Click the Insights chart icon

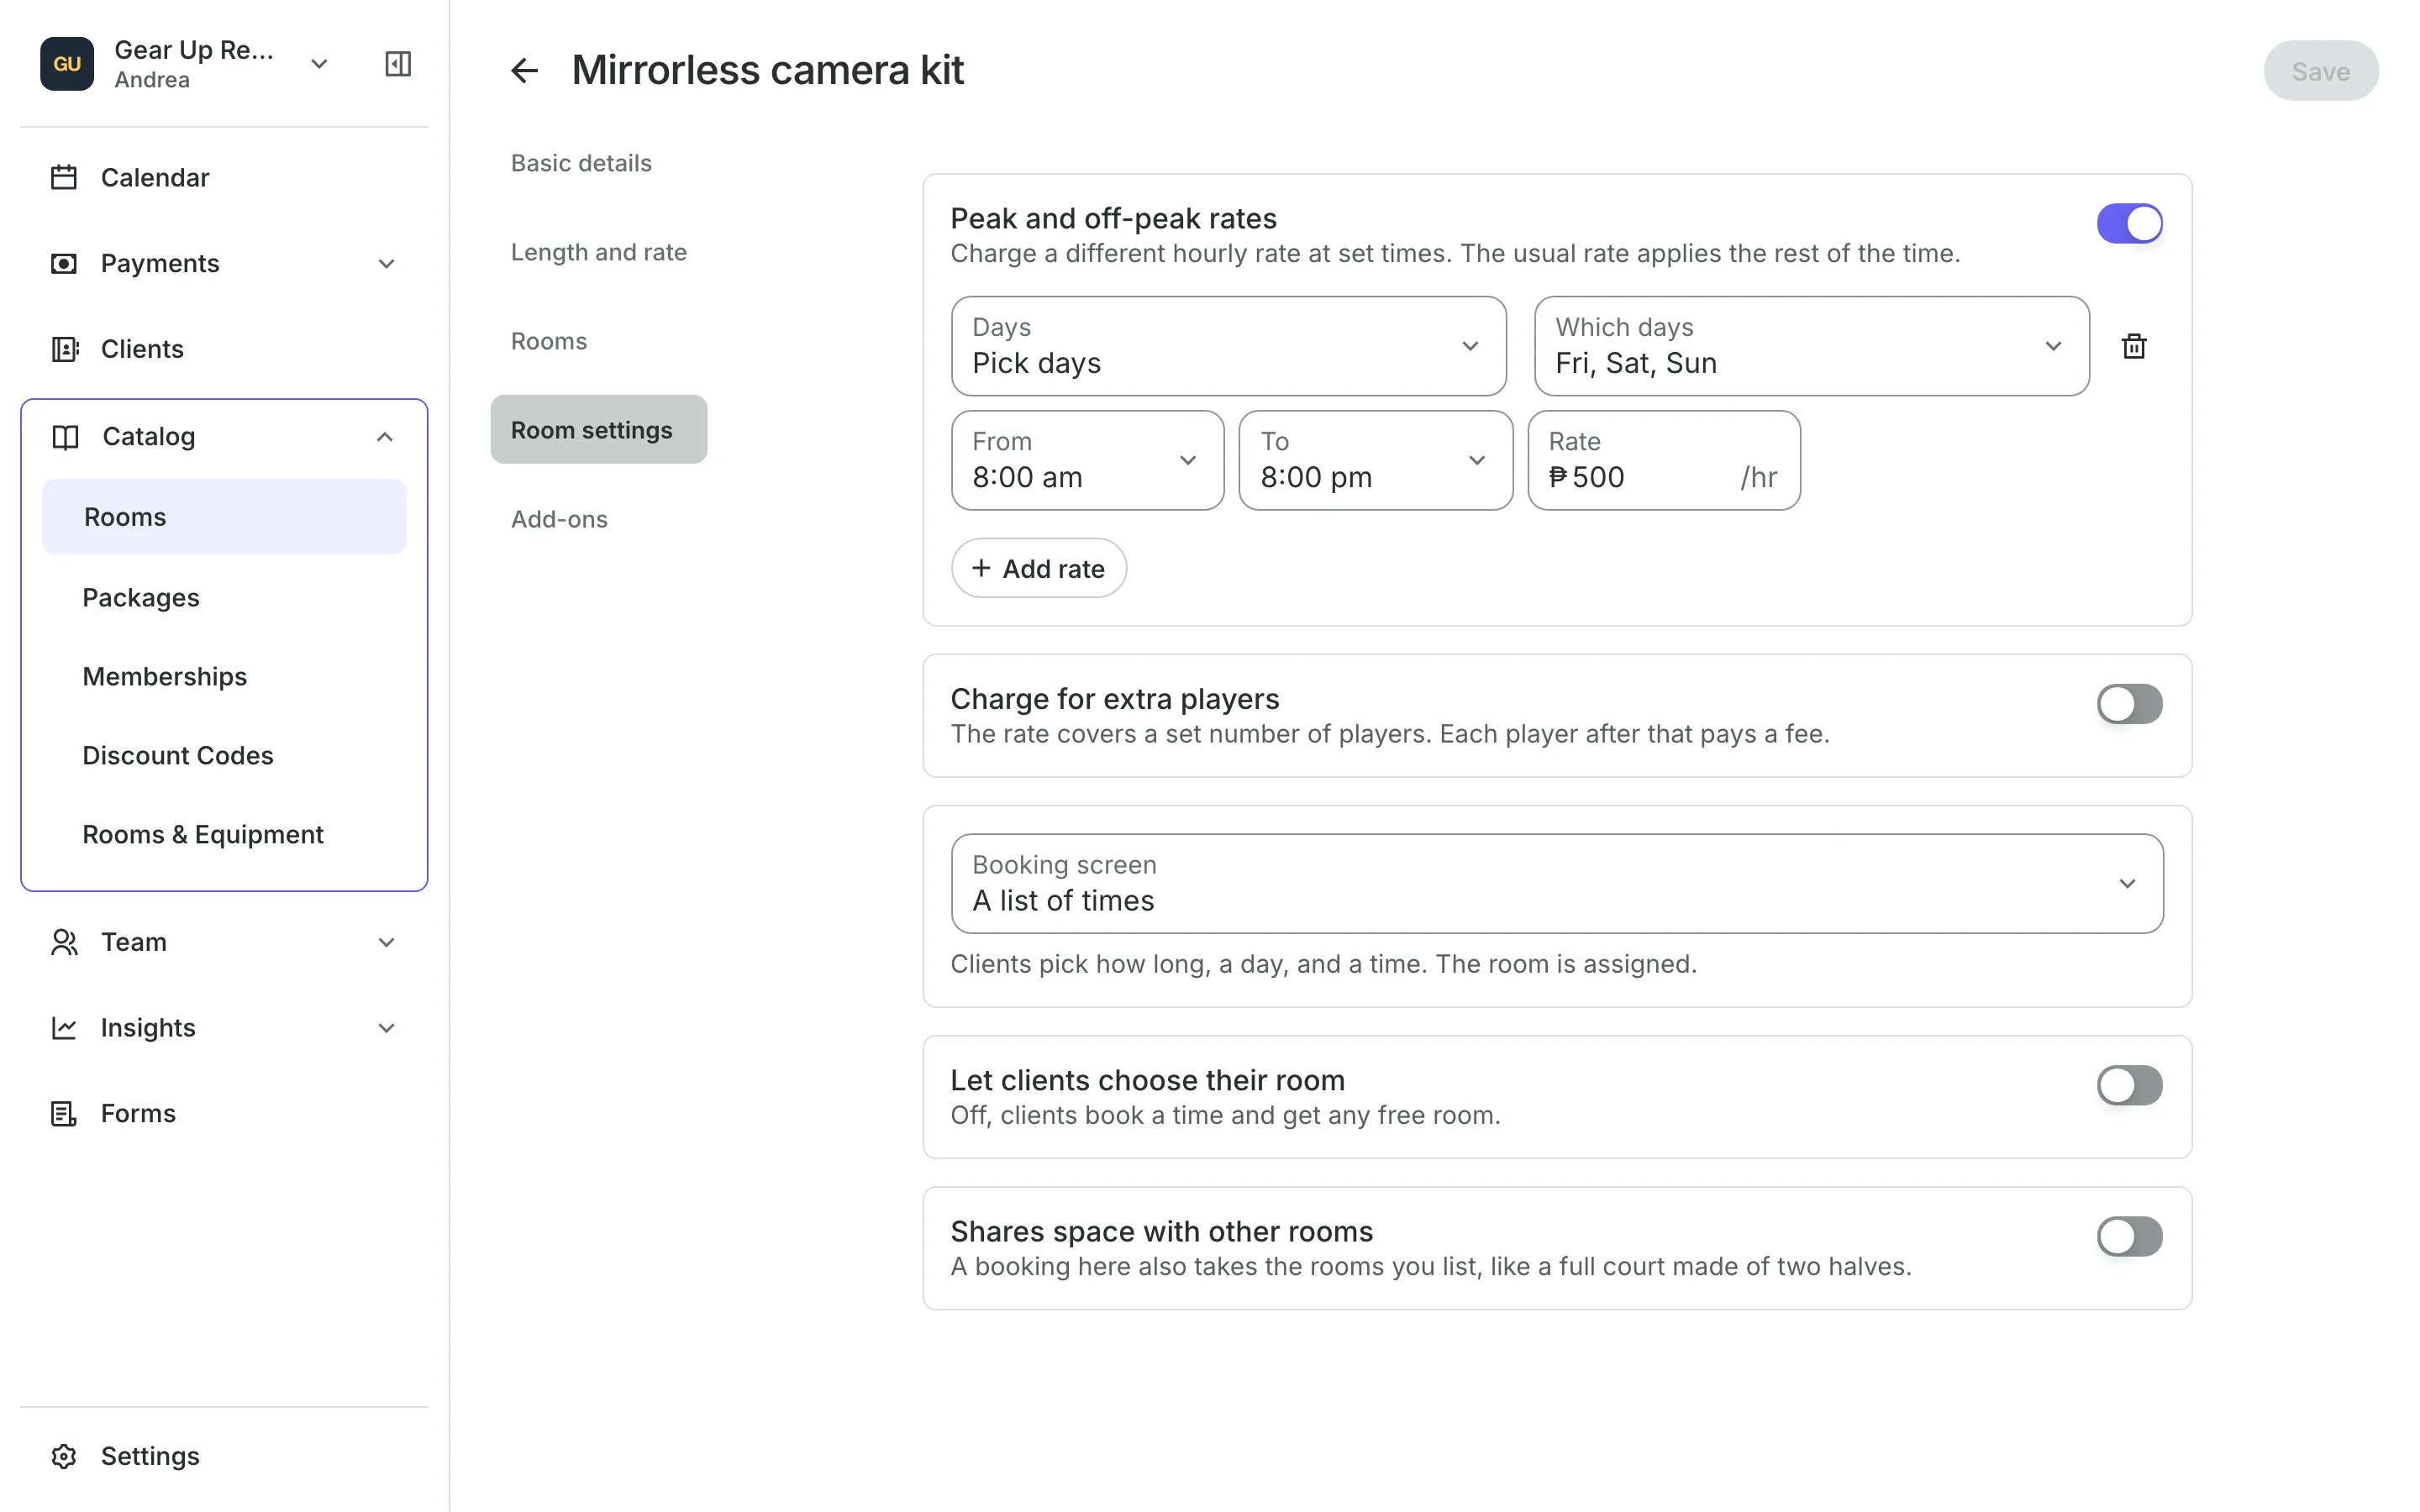64,1028
